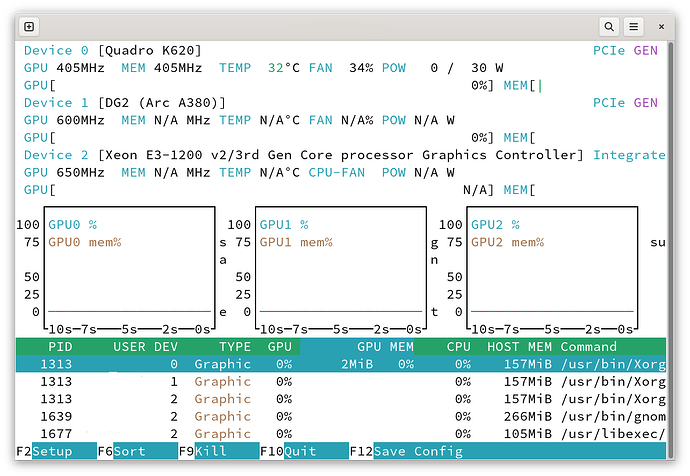Image resolution: width=690 pixels, height=476 pixels.
Task: Choose F9 Kill
Action: tap(219, 451)
